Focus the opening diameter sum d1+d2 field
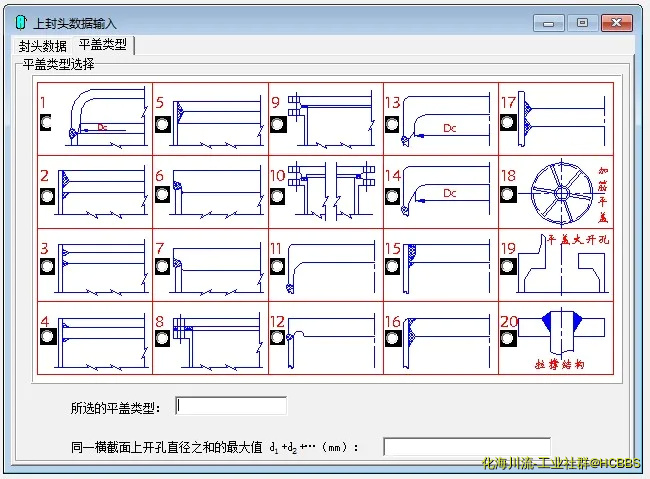Screen dimensions: 650x479 [467, 447]
